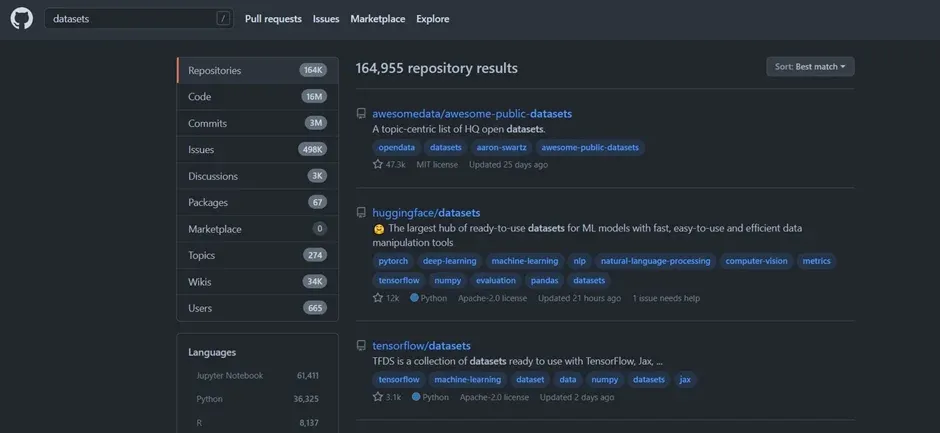The width and height of the screenshot is (940, 433).
Task: Click repository icon beside huggingface/datasets
Action: tap(362, 213)
